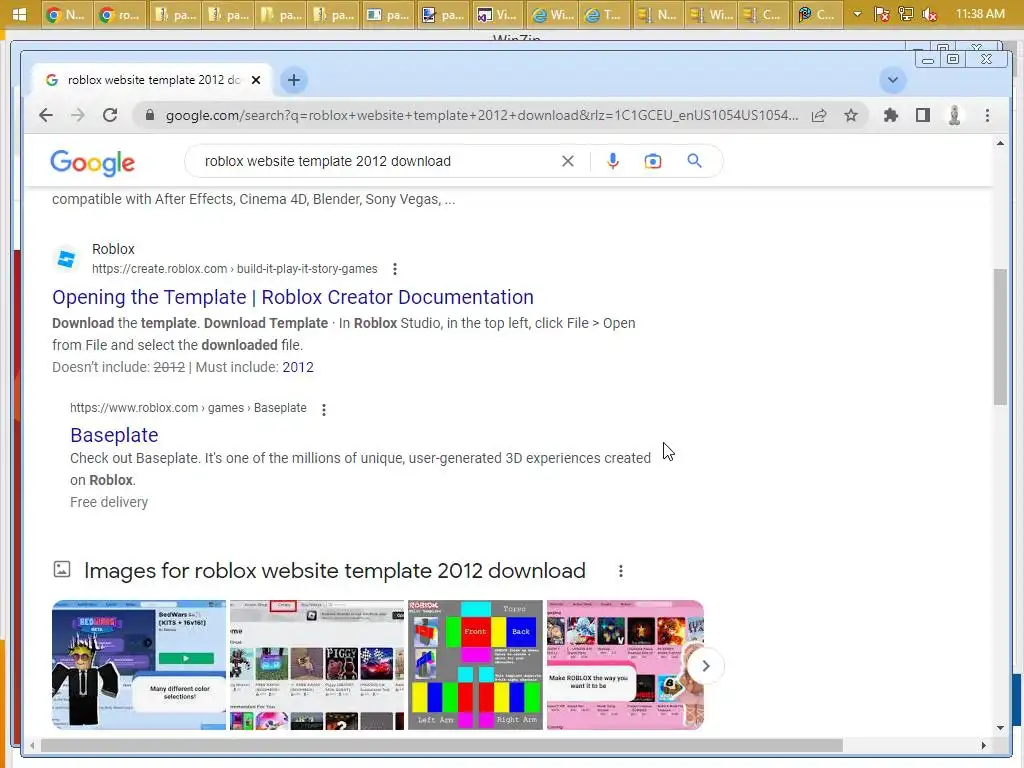Click Images for roblox website template heading
Viewport: 1024px width, 768px height.
tap(334, 571)
